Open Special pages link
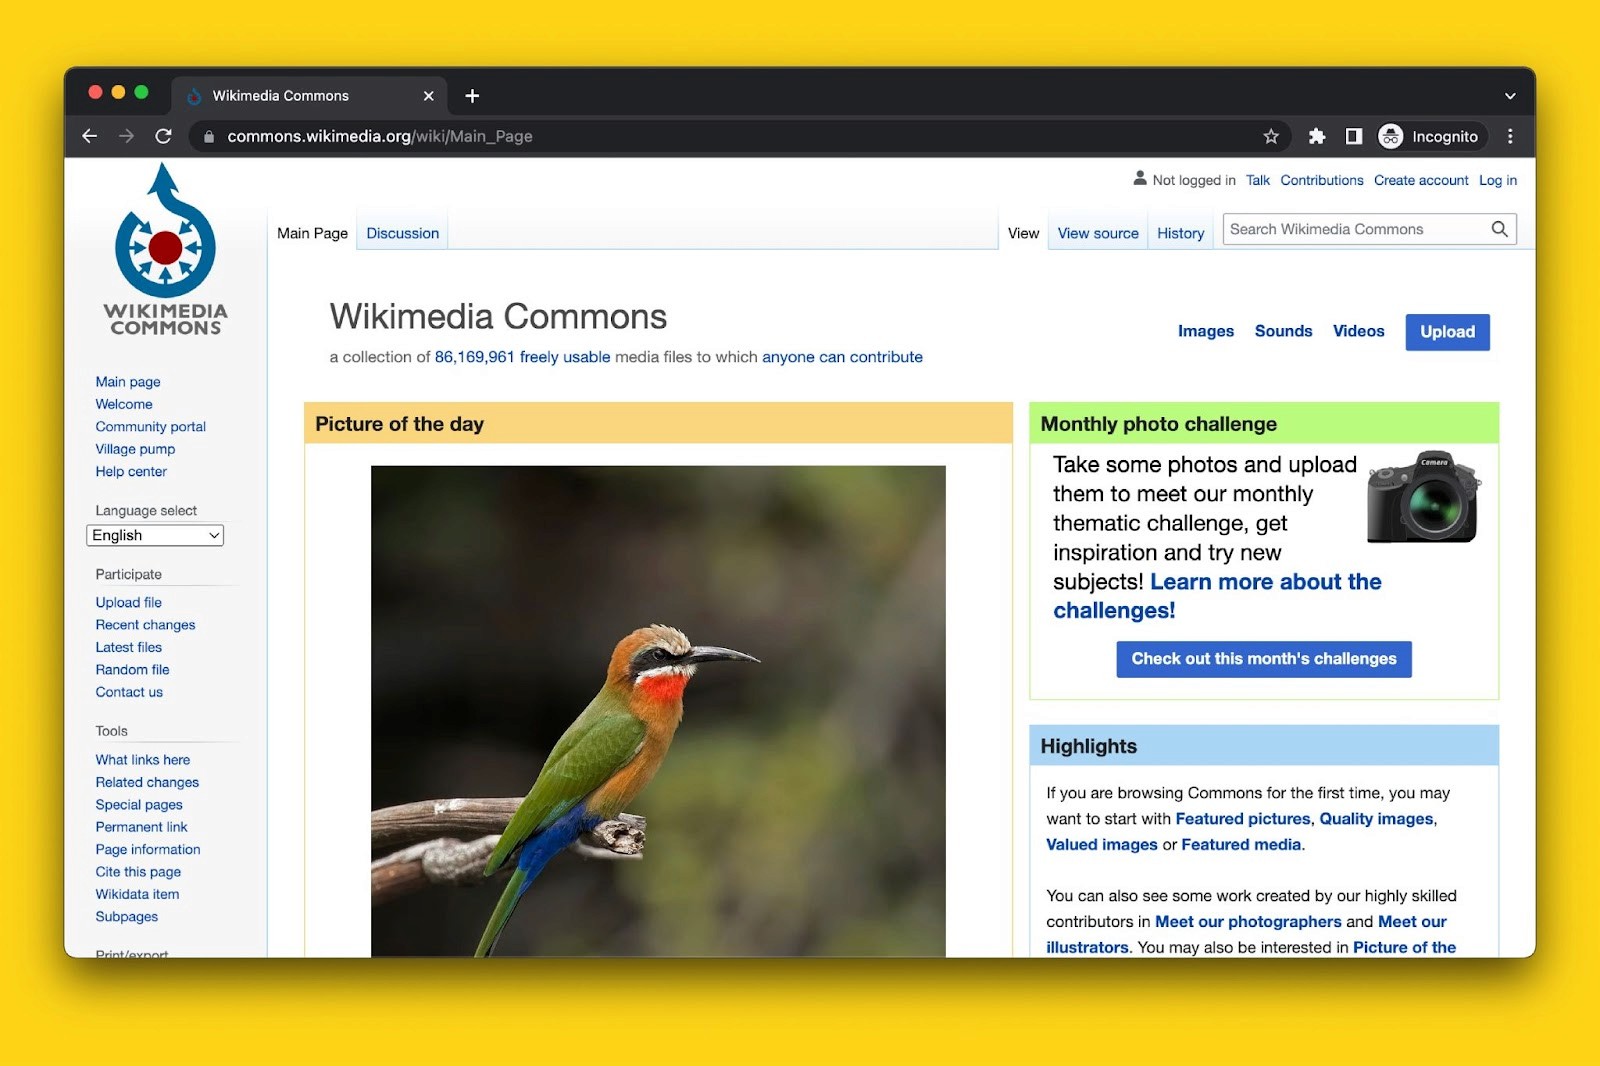 pyautogui.click(x=139, y=805)
